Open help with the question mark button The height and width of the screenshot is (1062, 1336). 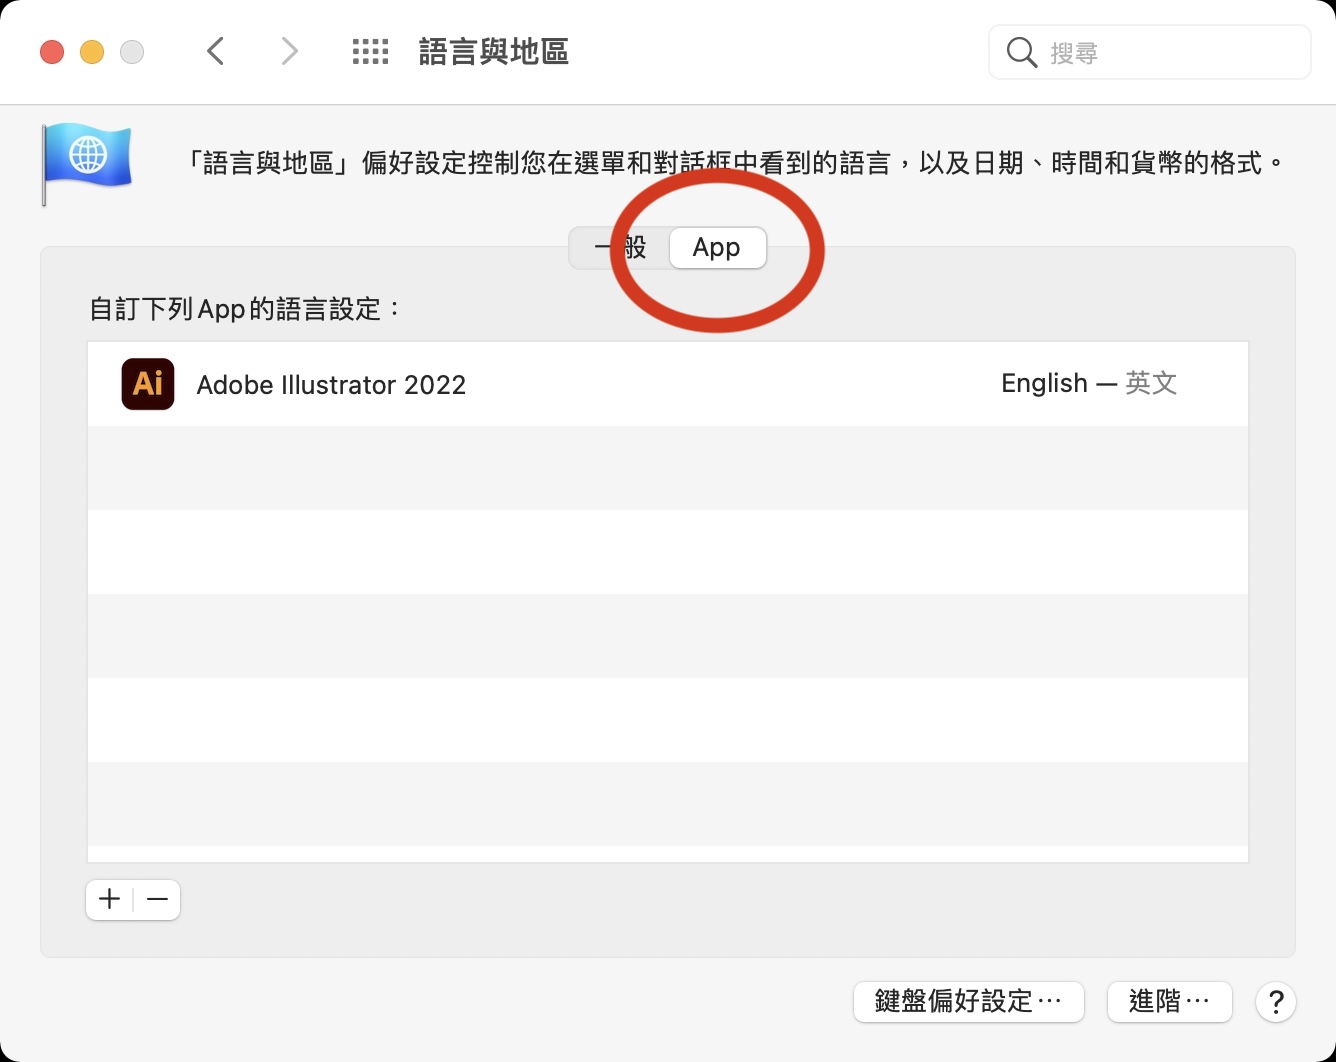(1276, 1002)
